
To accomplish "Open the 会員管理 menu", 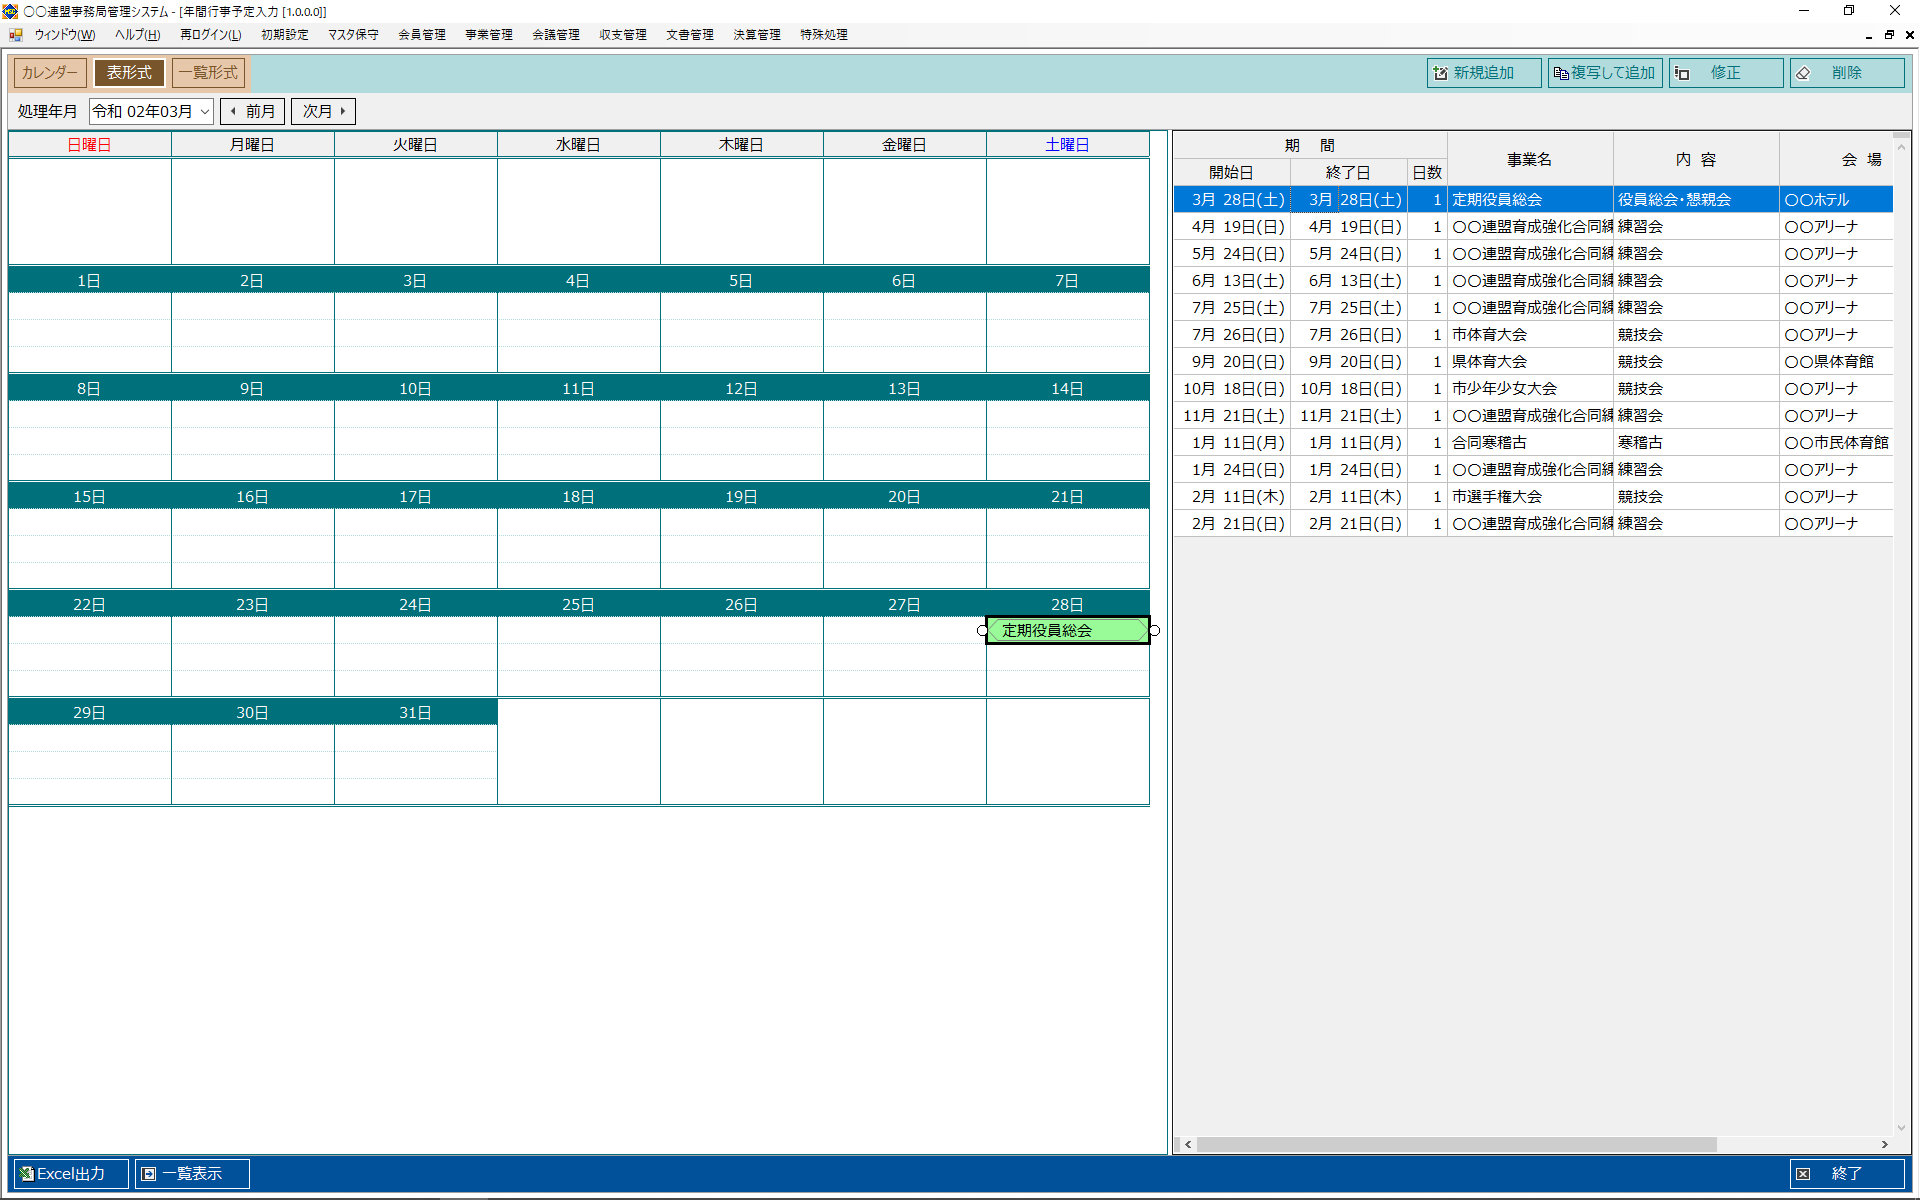I will point(421,34).
